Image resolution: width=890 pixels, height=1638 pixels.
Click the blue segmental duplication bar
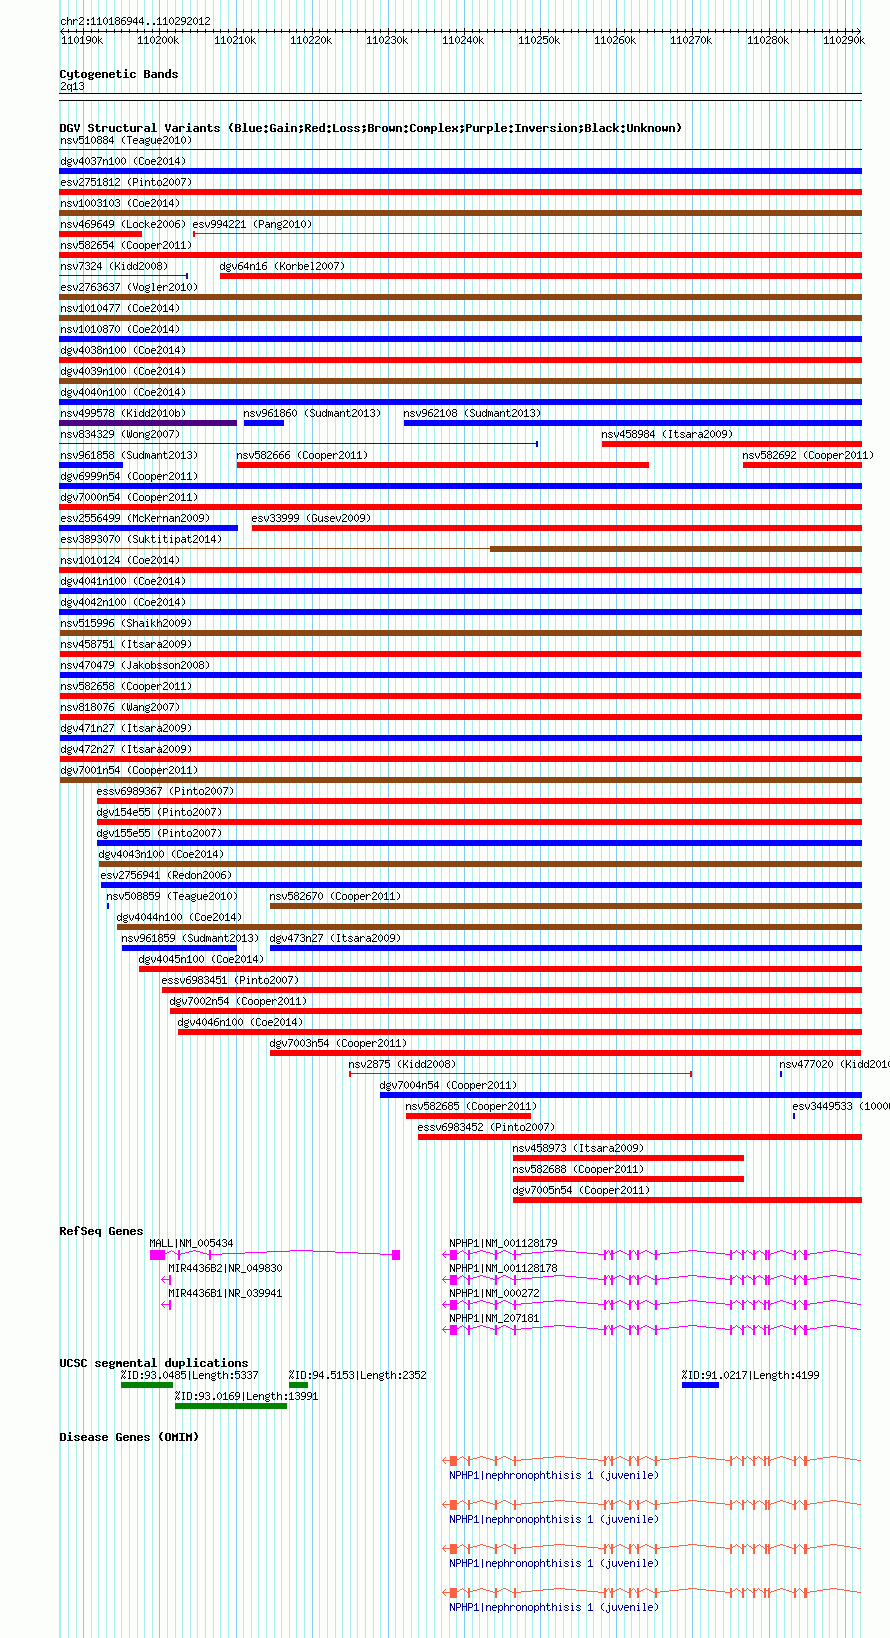pyautogui.click(x=700, y=1385)
